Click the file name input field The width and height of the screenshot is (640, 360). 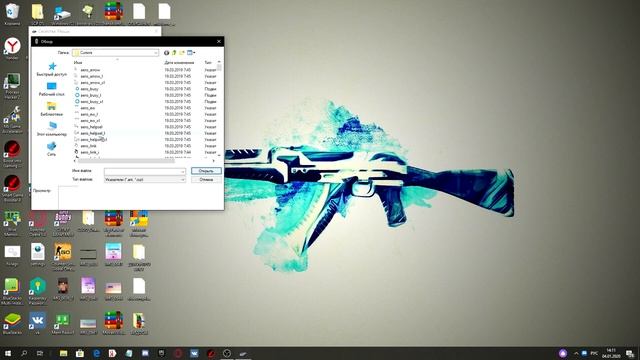pos(145,171)
